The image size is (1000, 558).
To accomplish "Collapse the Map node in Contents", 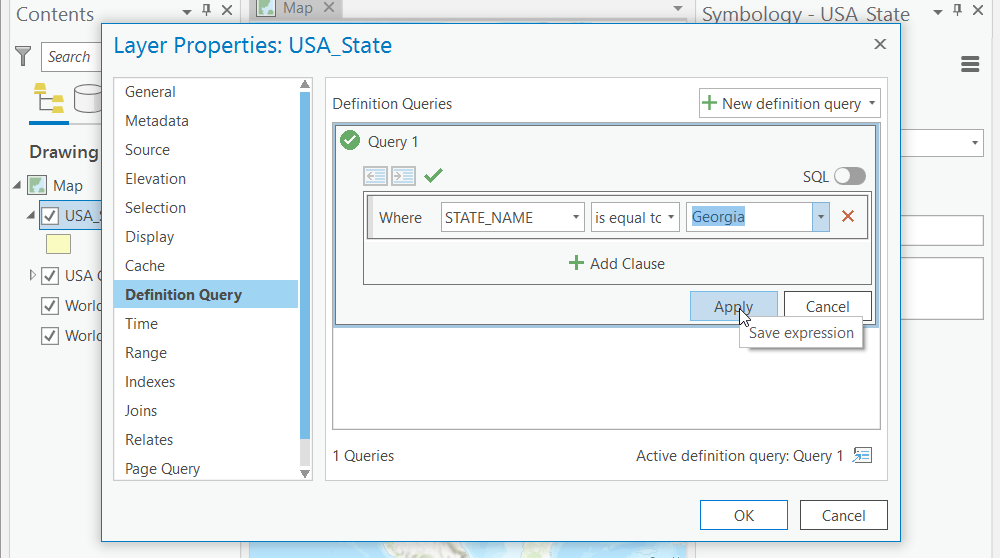I will [17, 186].
